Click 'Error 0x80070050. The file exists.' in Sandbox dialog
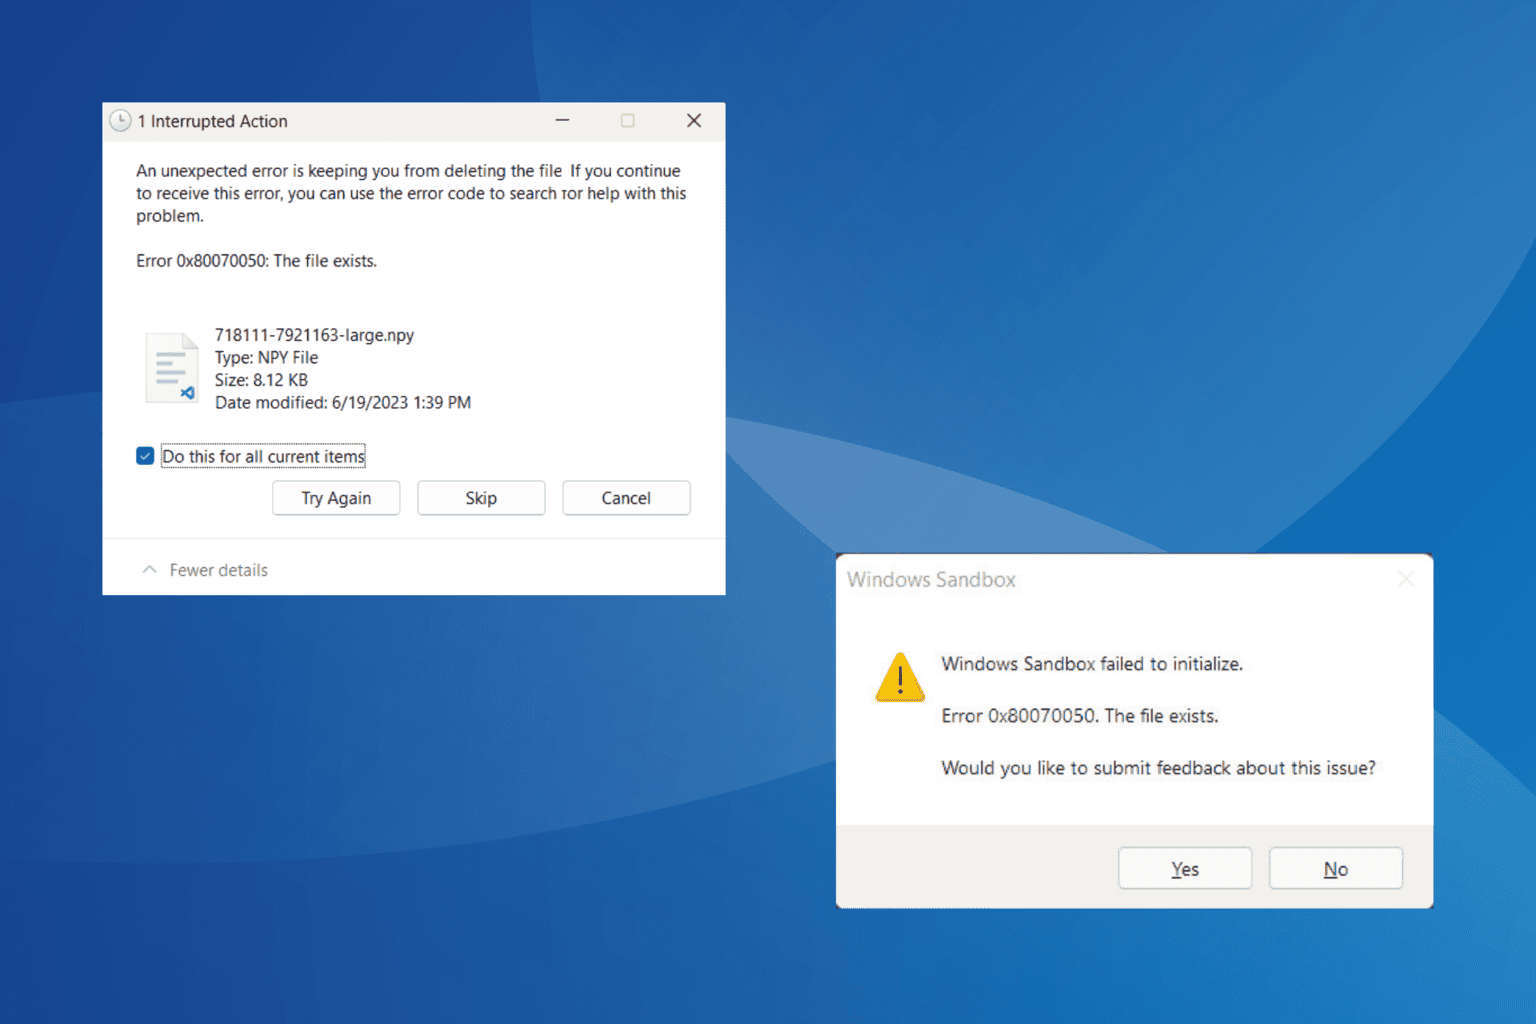Viewport: 1536px width, 1024px height. [x=1080, y=716]
